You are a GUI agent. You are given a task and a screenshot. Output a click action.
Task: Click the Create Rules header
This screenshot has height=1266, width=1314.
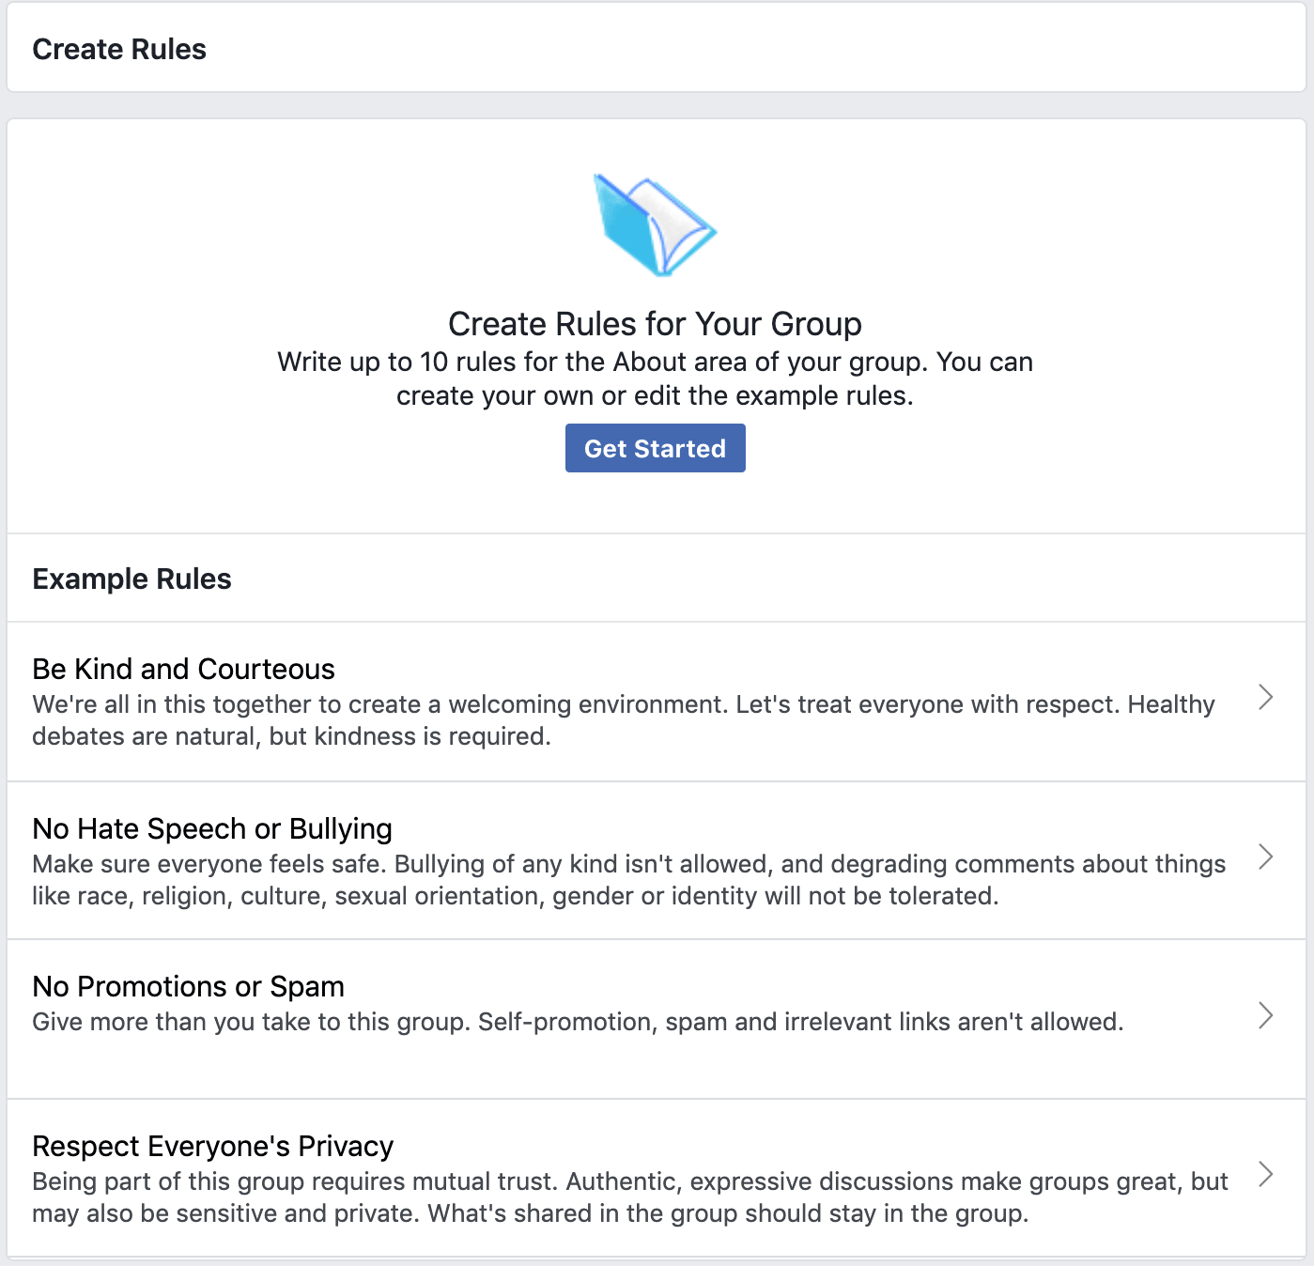[119, 48]
